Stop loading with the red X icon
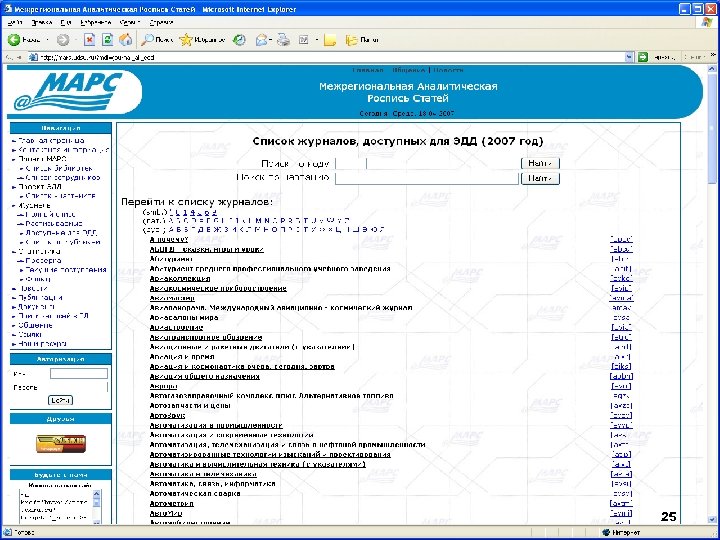 tap(90, 40)
